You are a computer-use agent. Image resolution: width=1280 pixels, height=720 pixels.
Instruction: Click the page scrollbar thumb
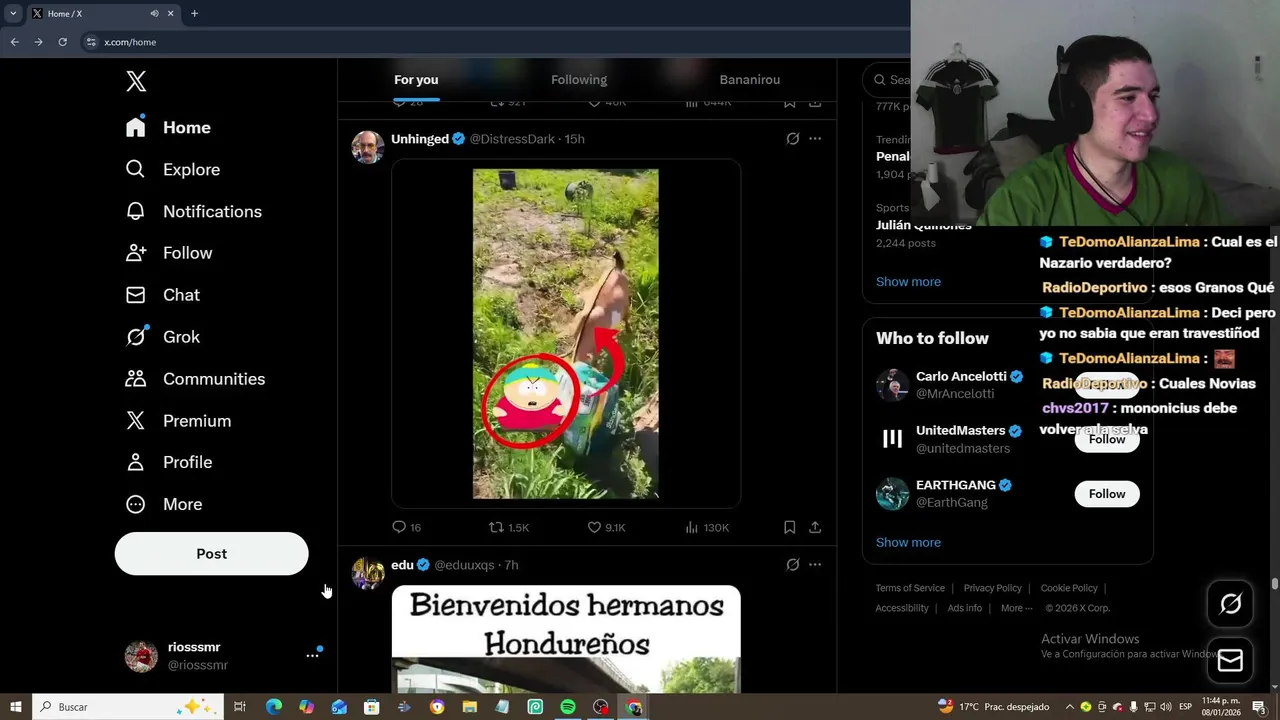click(x=1274, y=584)
